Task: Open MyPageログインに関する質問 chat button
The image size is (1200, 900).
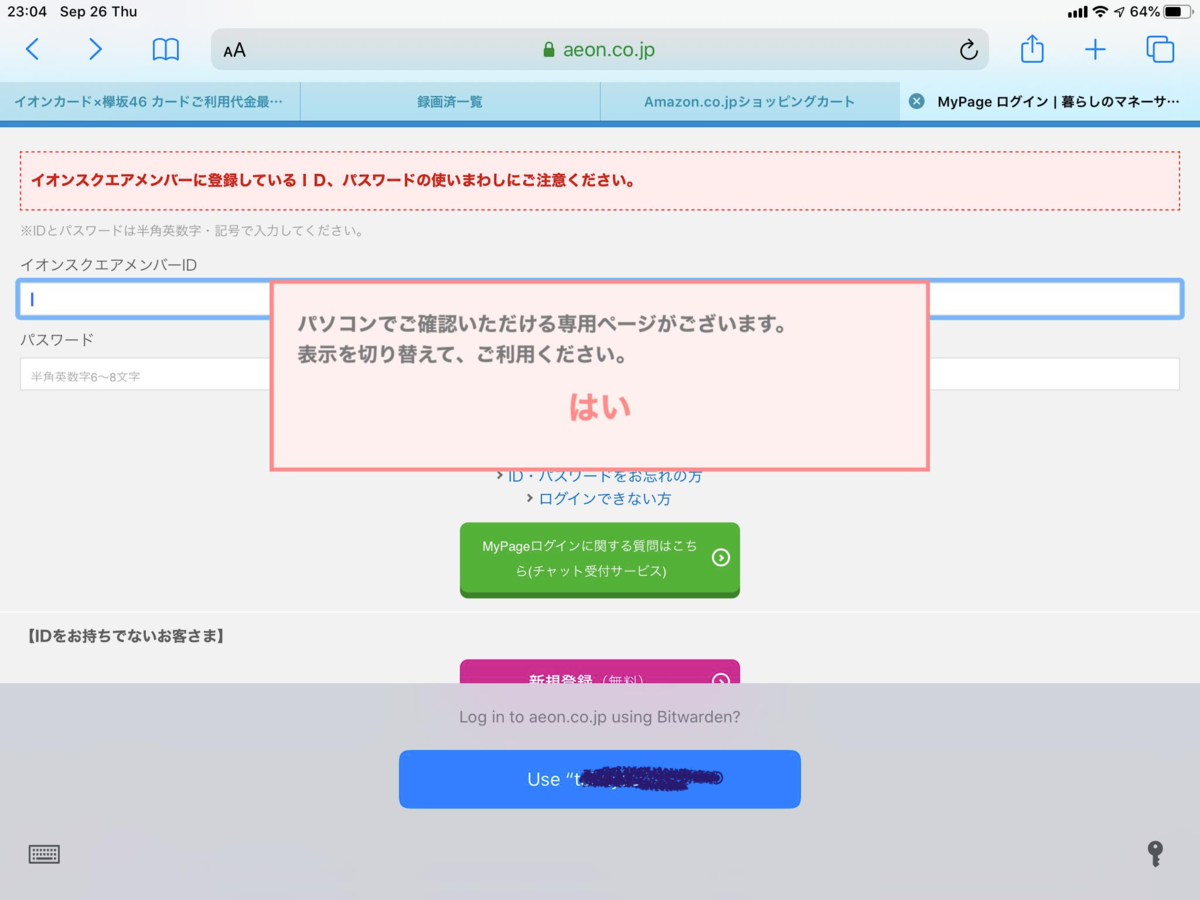Action: point(600,558)
